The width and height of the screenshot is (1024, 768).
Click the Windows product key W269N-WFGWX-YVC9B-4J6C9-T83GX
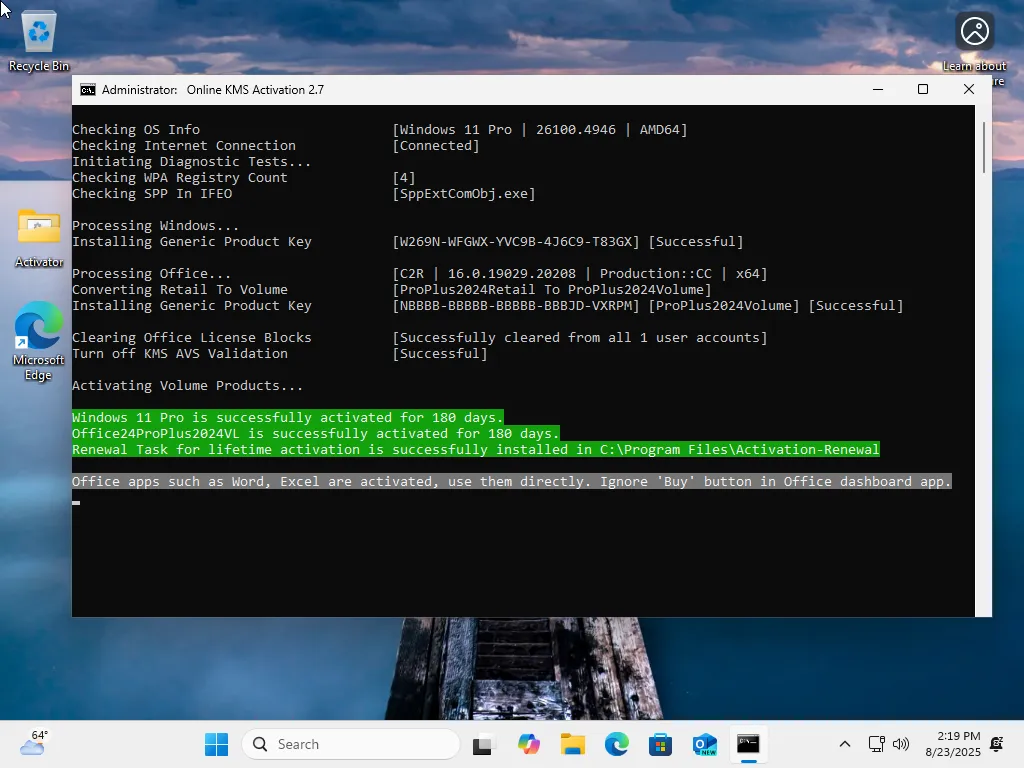516,242
